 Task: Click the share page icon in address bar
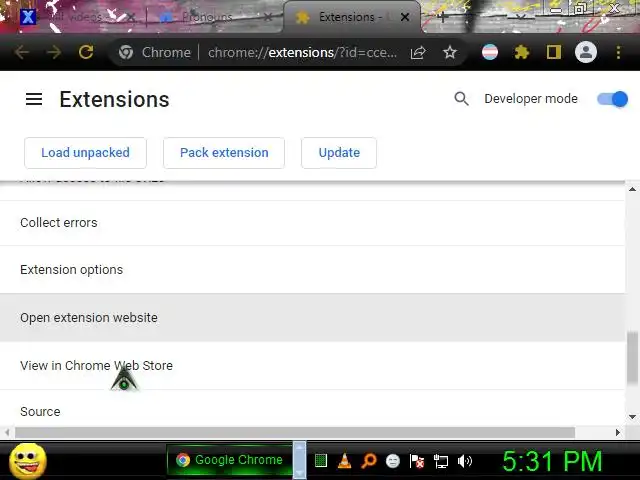pyautogui.click(x=418, y=52)
